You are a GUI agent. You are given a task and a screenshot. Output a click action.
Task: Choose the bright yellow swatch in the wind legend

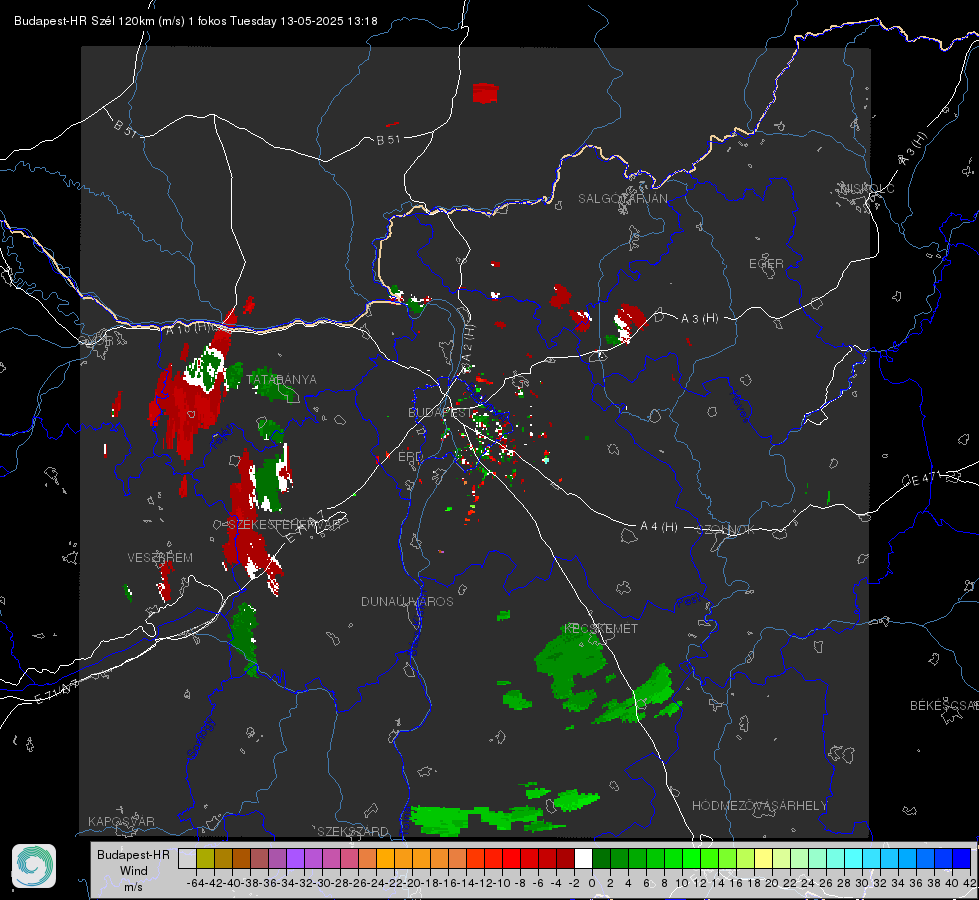point(764,859)
